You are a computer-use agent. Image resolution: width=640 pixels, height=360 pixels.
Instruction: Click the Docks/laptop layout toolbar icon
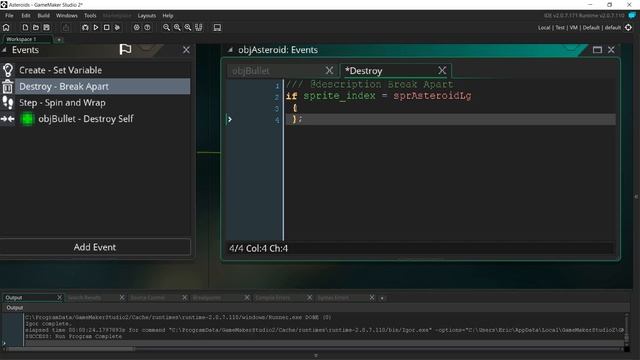(218, 28)
